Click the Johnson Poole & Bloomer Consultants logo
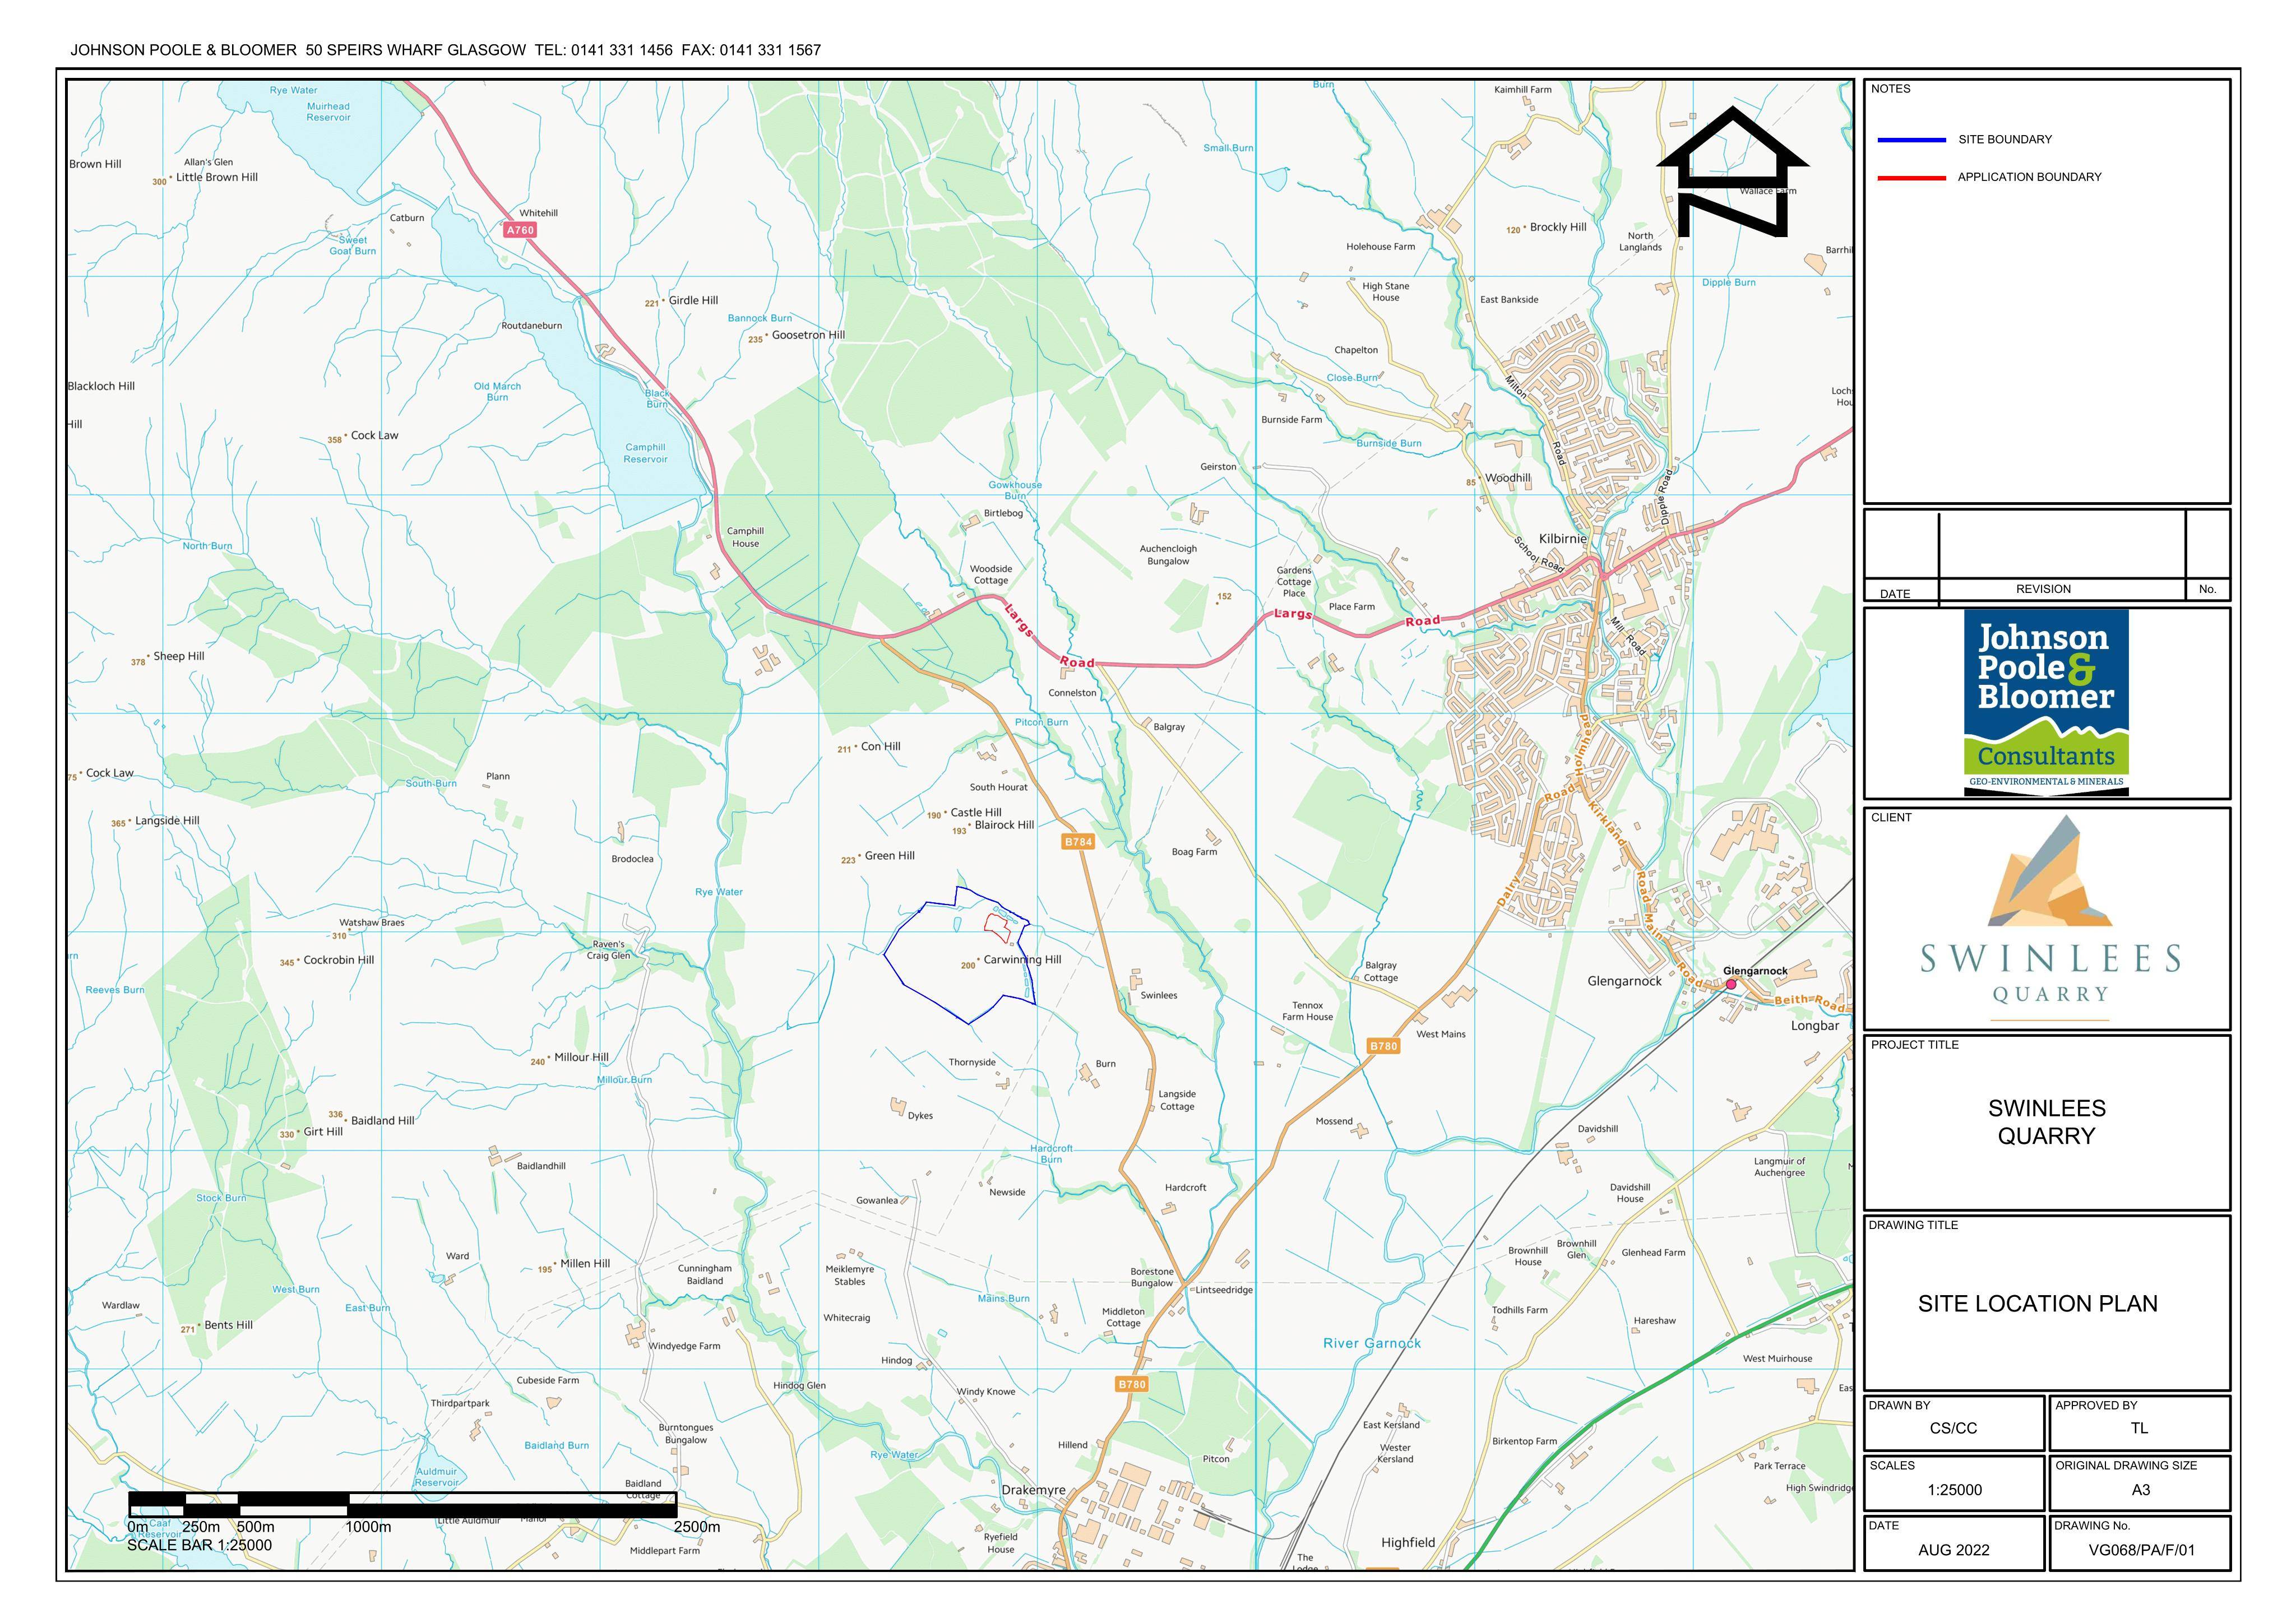Screen dimensions: 2296x1623 [x=2046, y=702]
